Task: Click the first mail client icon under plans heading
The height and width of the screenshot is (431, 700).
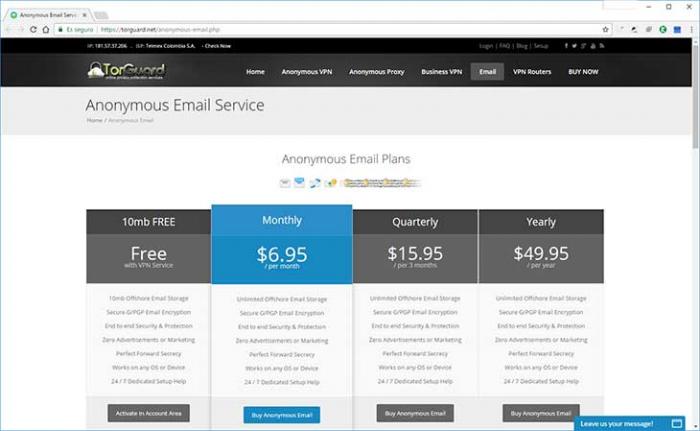Action: 285,183
